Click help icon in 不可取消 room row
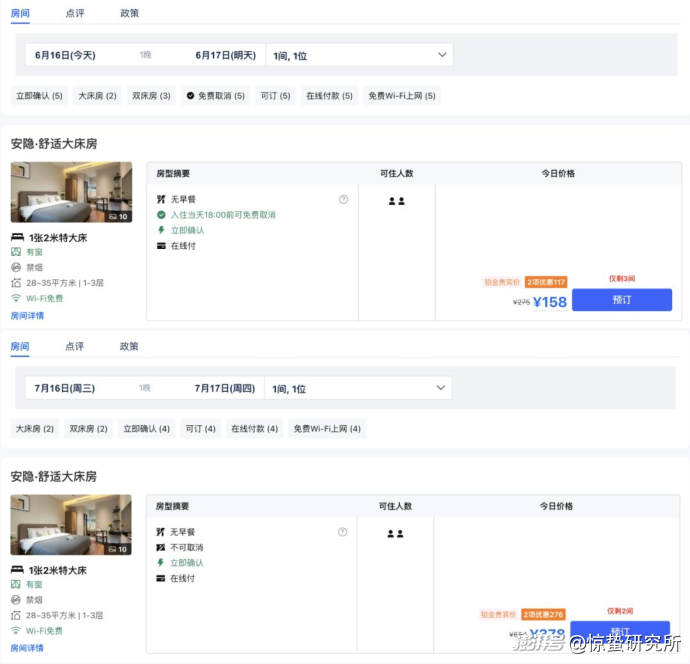Viewport: 690px width, 664px height. point(343,532)
